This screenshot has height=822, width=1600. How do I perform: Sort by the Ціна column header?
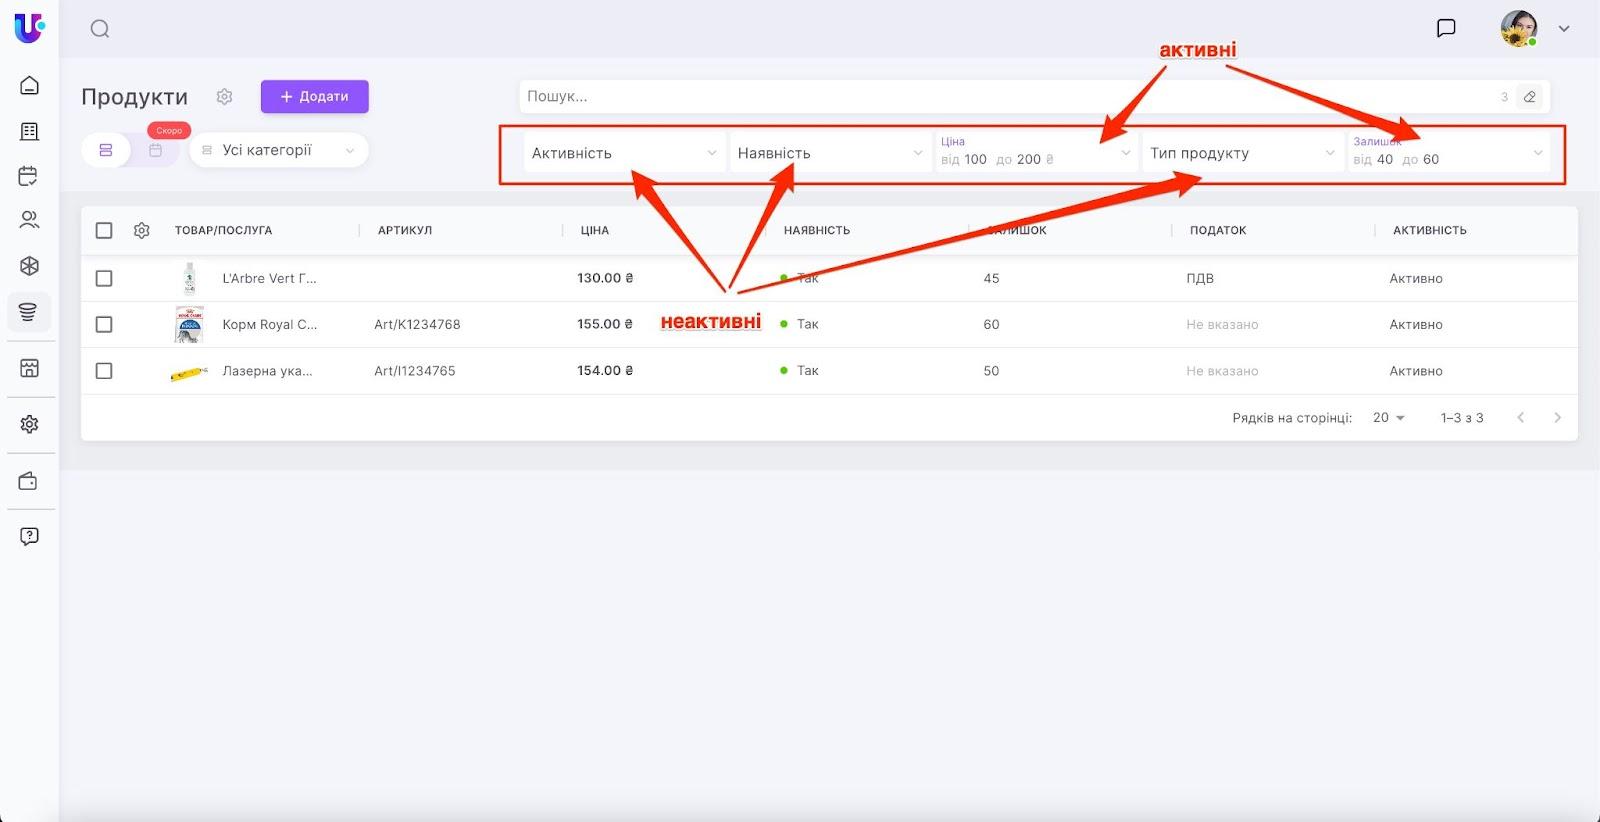595,231
